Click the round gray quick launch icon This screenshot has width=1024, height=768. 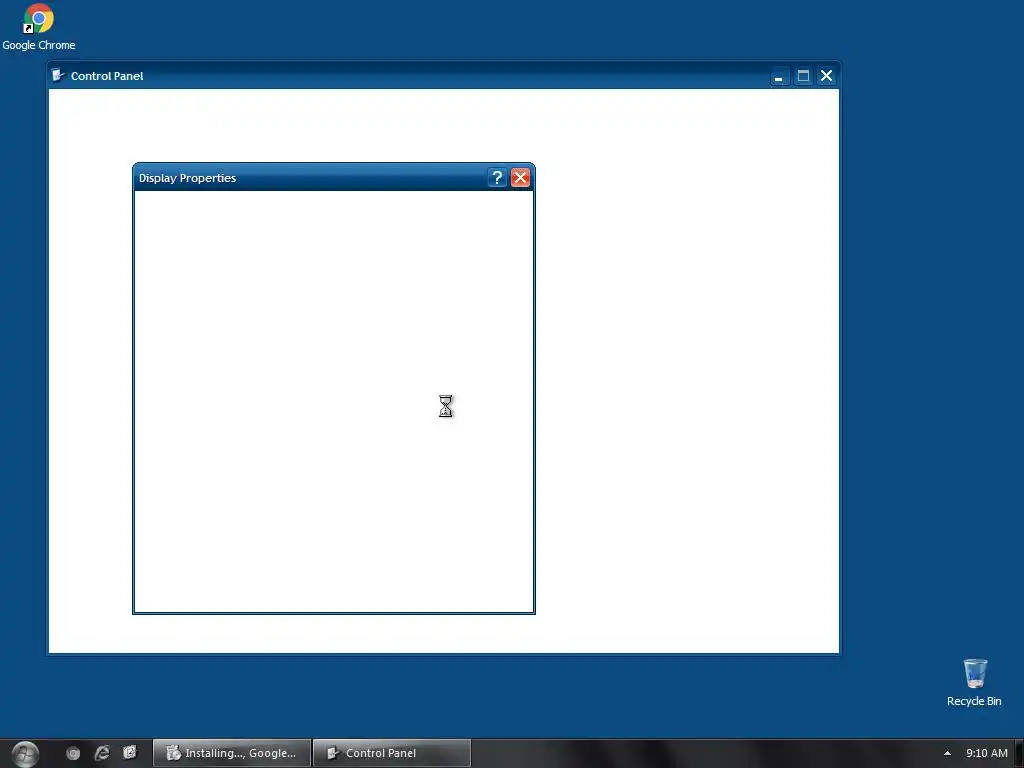(73, 753)
